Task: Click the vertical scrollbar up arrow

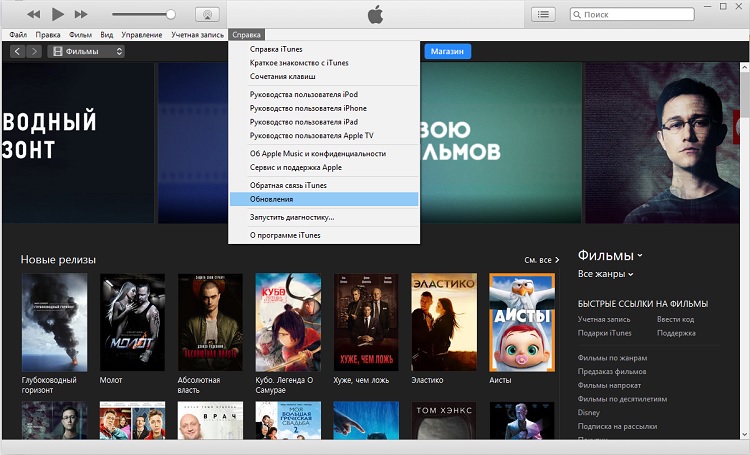Action: [x=745, y=67]
